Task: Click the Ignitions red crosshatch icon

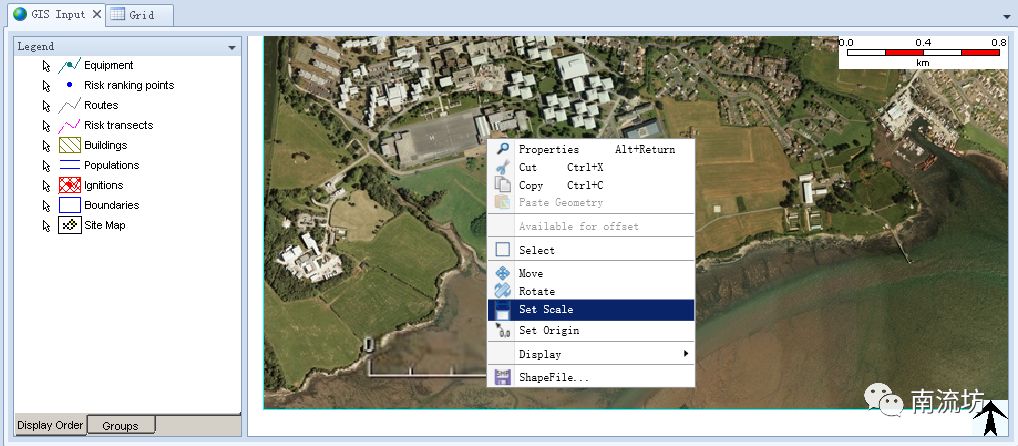Action: [69, 186]
